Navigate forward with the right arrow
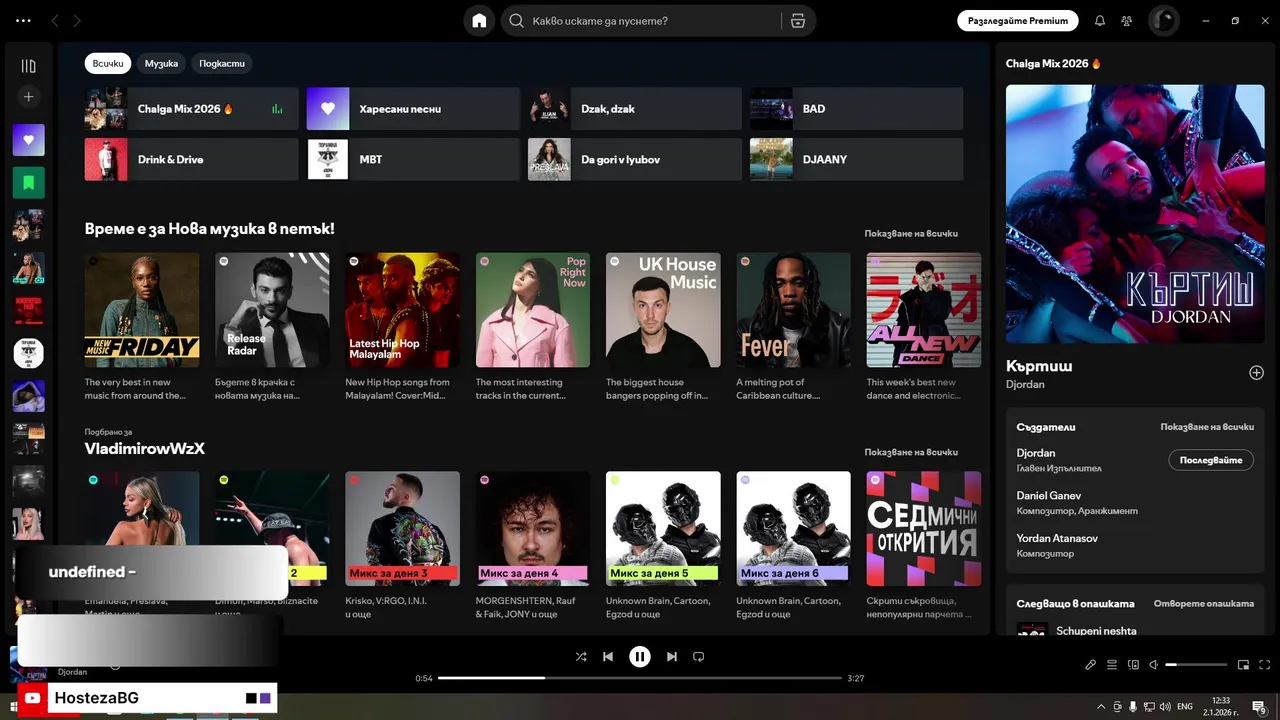1280x720 pixels. 77,20
